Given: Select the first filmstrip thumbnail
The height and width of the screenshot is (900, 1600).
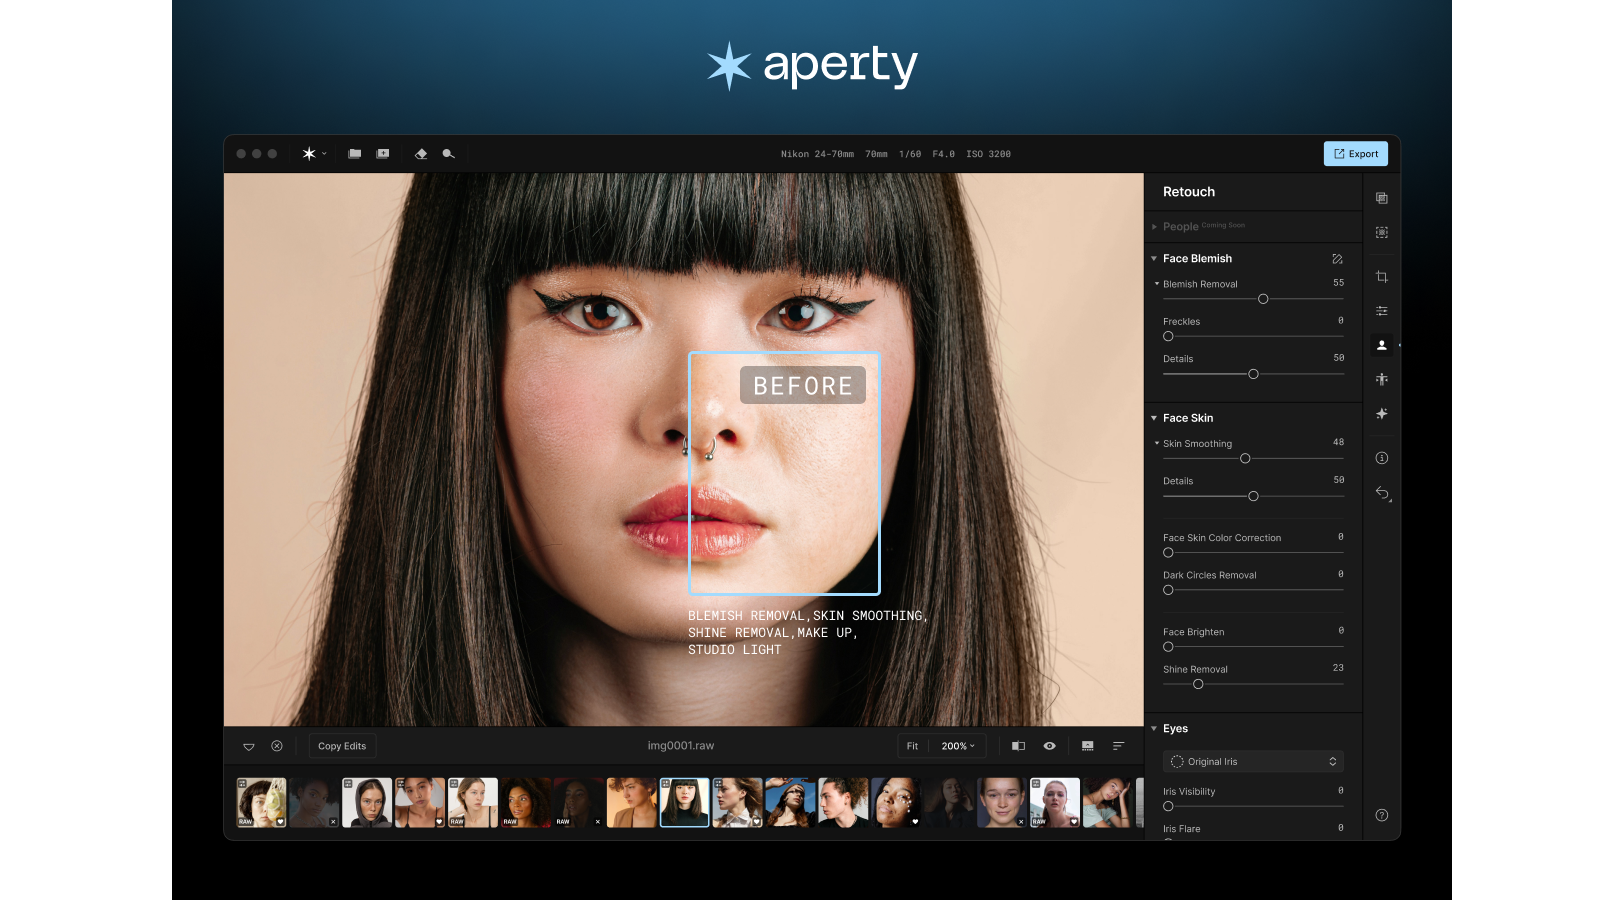Looking at the screenshot, I should tap(261, 803).
